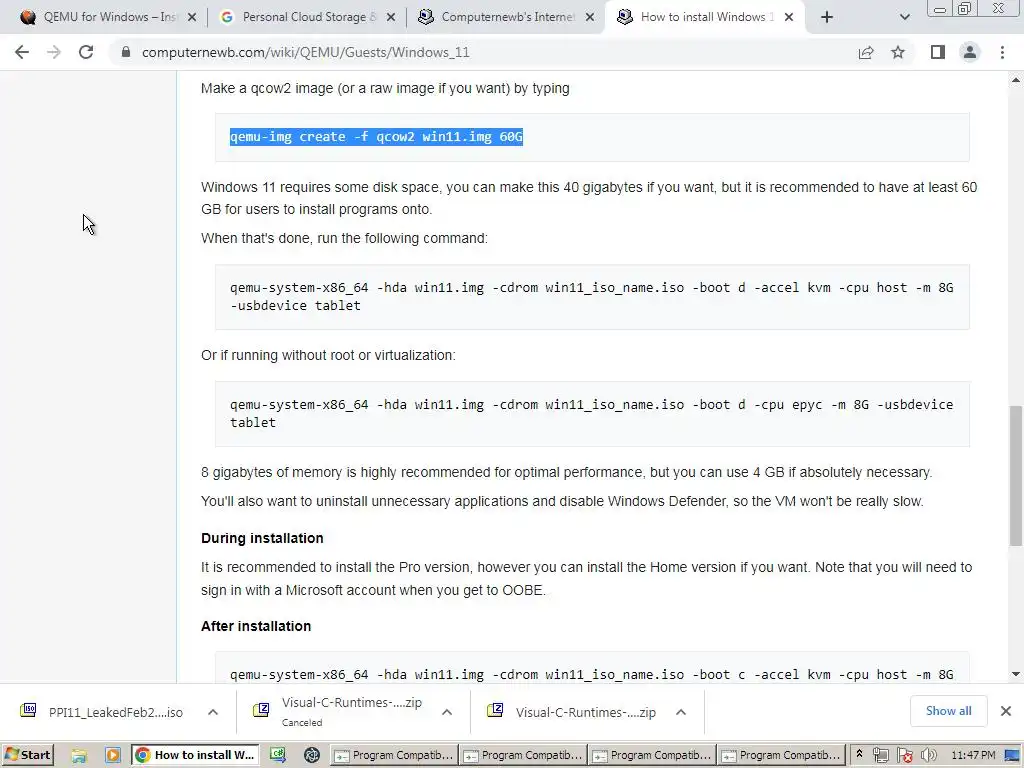The image size is (1024, 768).
Task: Launch media player from taskbar
Action: 112,756
